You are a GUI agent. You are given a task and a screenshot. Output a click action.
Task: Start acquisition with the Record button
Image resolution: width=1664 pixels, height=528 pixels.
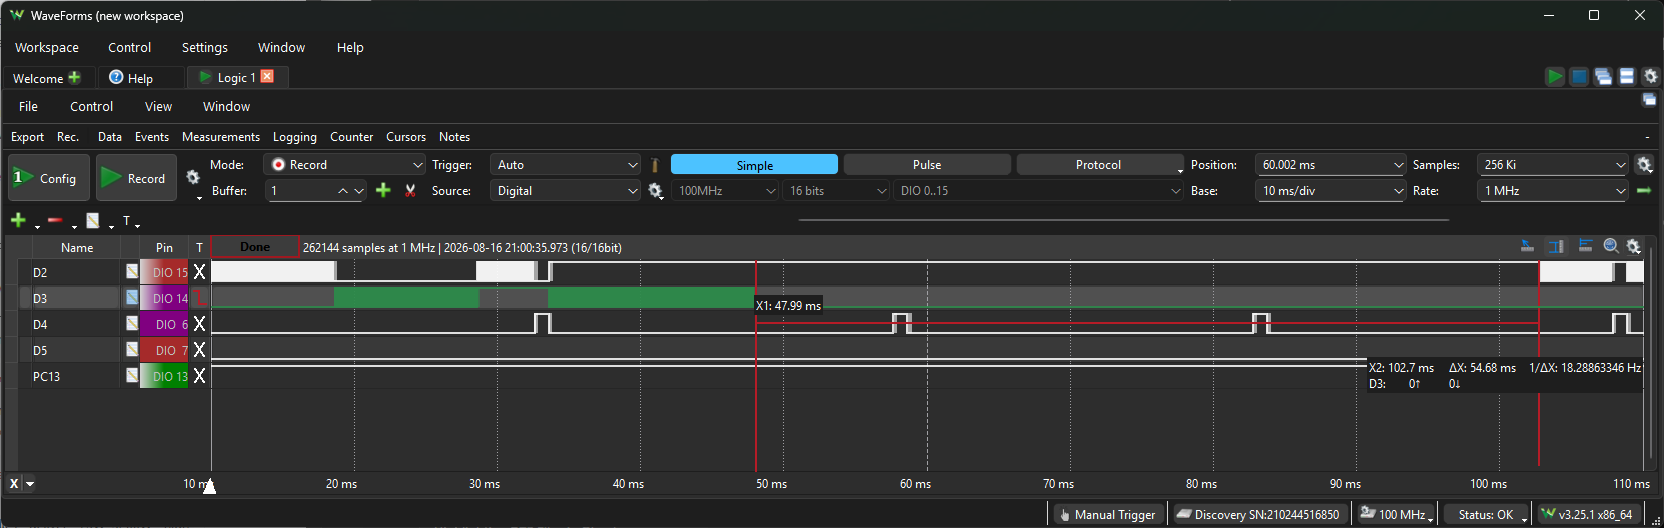137,178
